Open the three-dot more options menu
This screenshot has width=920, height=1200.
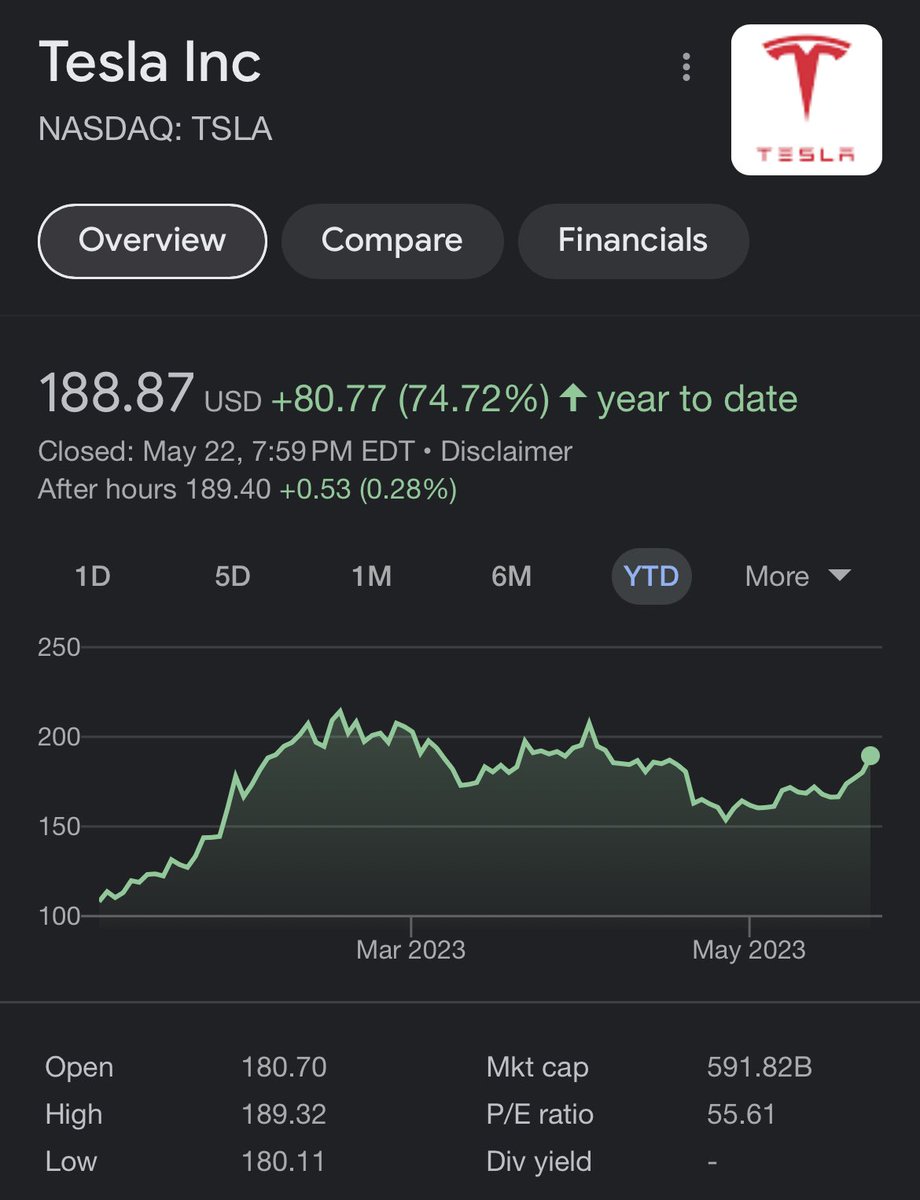coord(686,67)
